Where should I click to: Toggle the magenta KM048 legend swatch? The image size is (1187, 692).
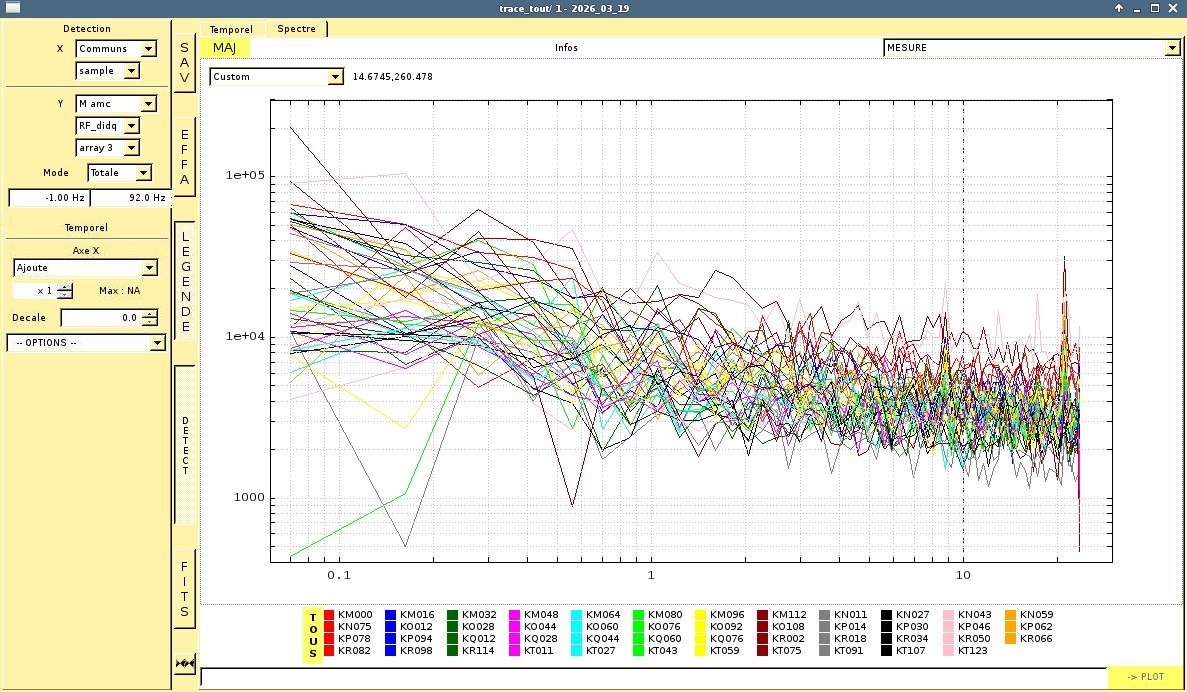click(x=515, y=615)
